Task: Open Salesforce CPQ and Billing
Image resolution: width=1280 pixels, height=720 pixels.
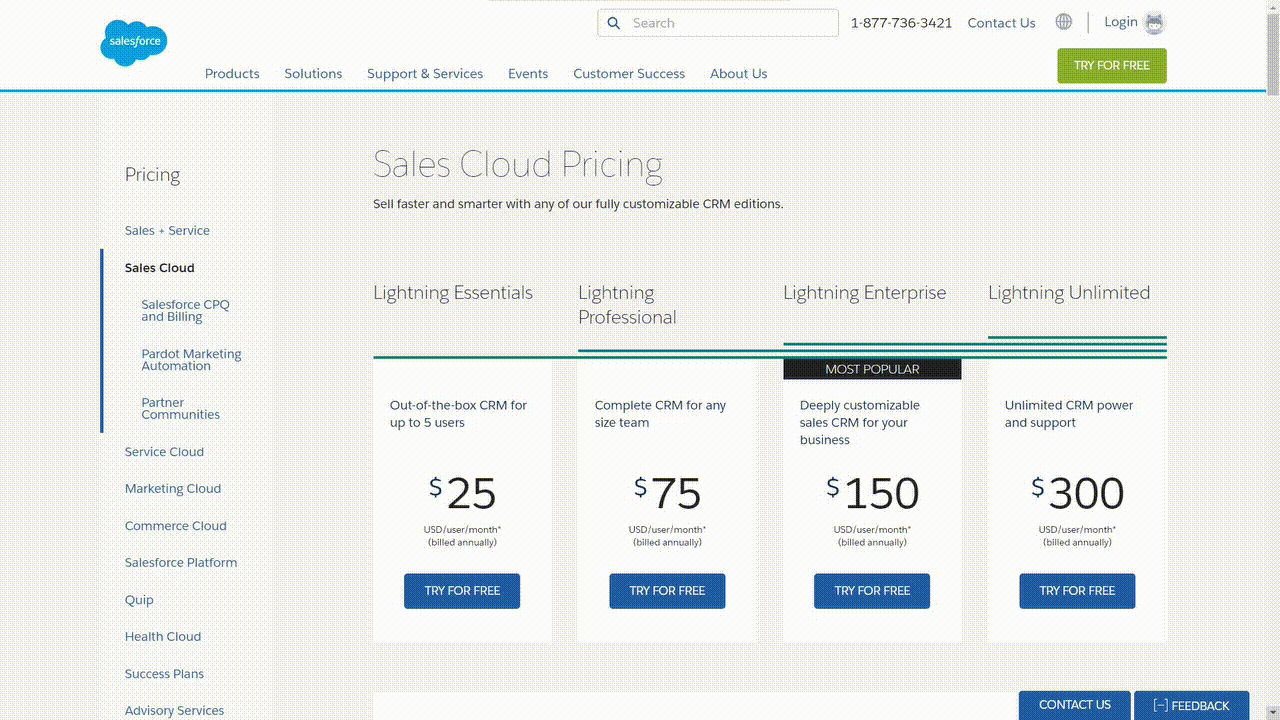Action: pyautogui.click(x=185, y=311)
